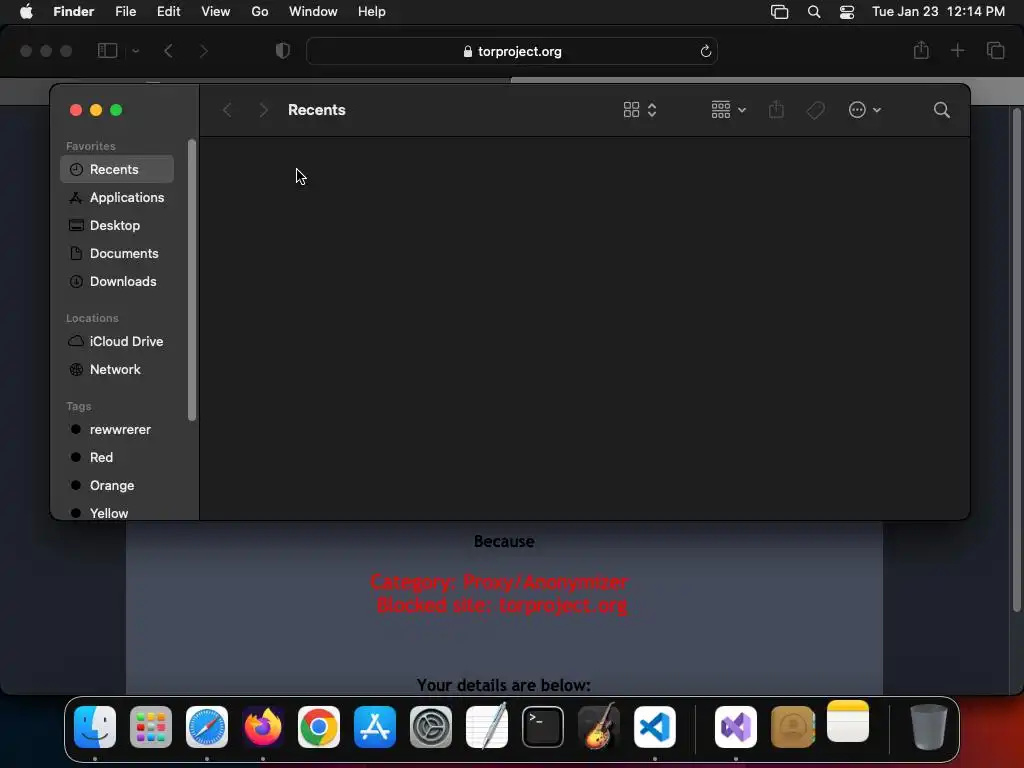Open GarageBand from the Dock

point(599,726)
